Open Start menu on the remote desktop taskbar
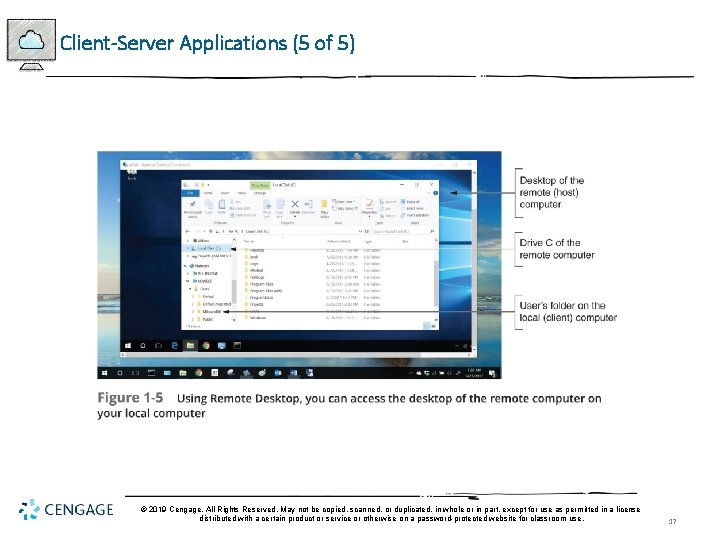Viewport: 720px width, 540px height. click(128, 346)
